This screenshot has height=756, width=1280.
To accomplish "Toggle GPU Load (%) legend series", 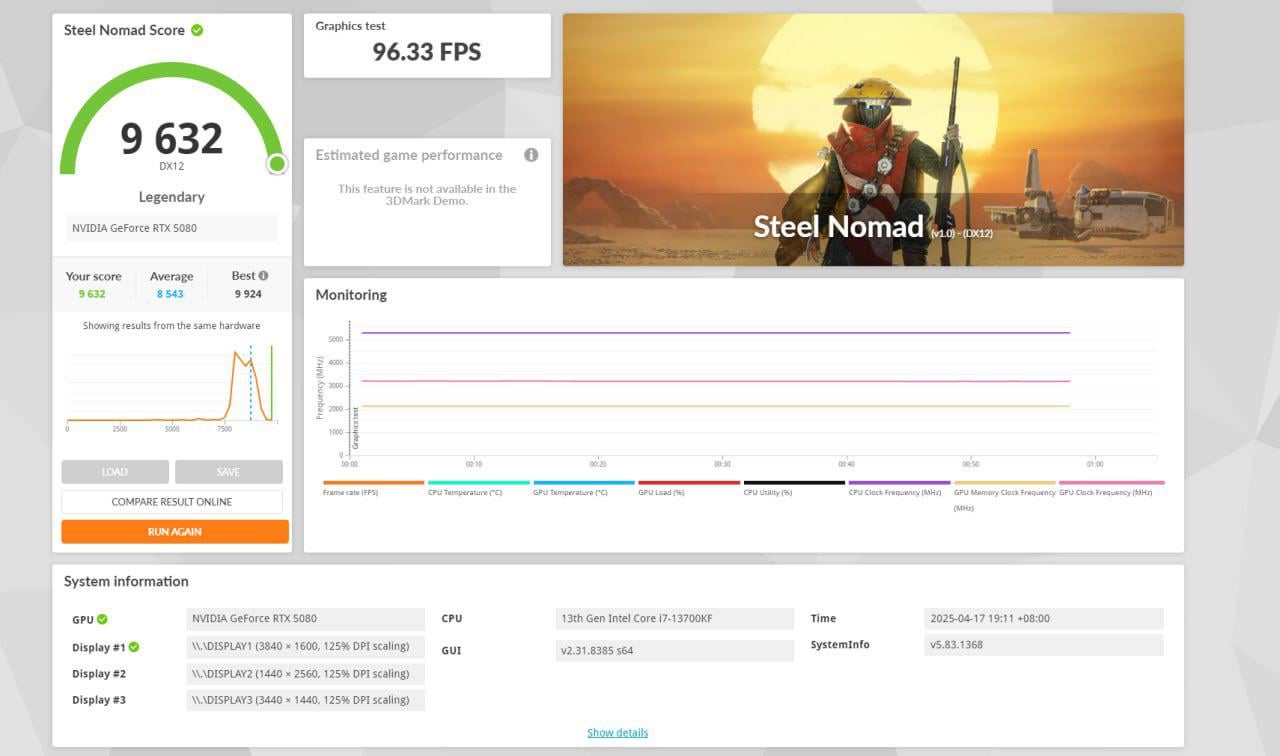I will click(689, 488).
